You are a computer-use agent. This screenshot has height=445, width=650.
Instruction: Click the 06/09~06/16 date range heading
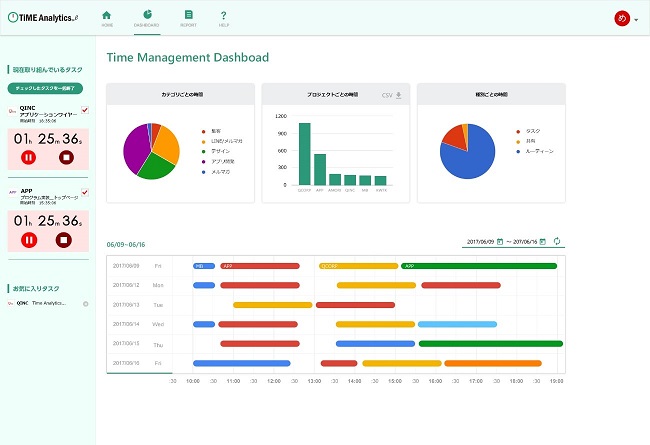click(x=126, y=245)
